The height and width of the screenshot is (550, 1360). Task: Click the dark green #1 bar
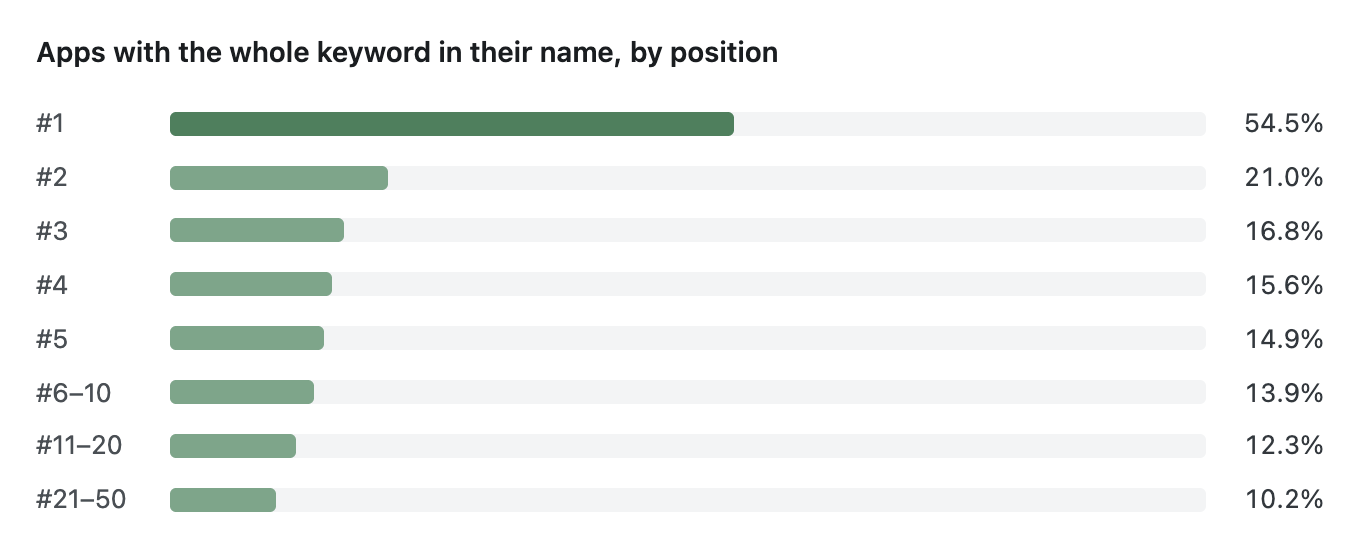coord(452,124)
